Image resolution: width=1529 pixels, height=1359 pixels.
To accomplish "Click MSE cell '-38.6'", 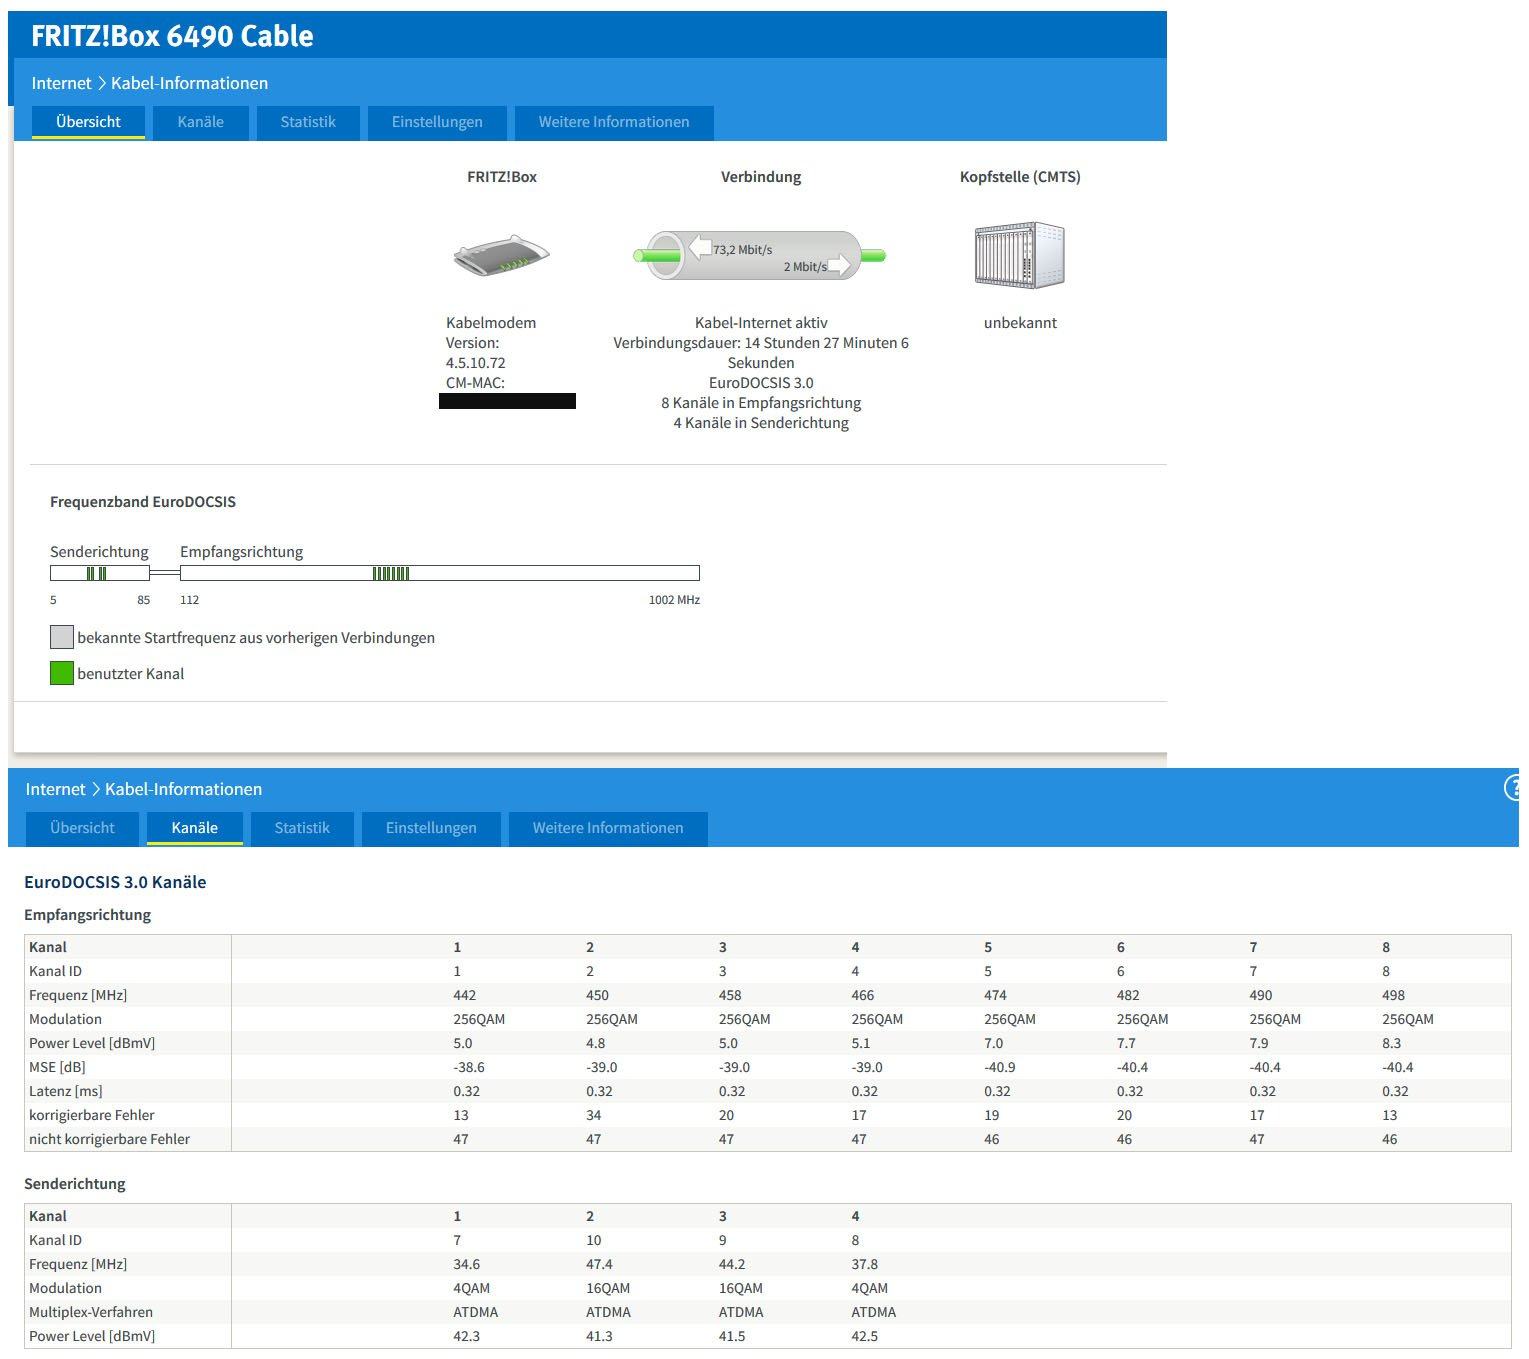I will click(x=469, y=1067).
